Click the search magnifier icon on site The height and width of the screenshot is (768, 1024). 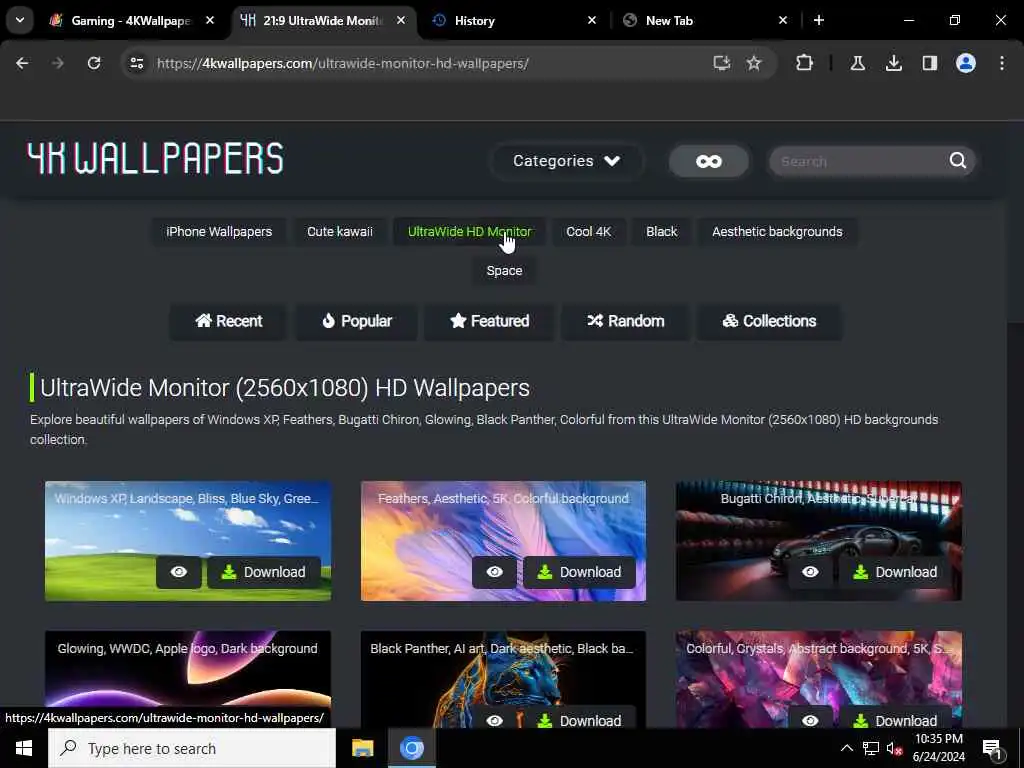pos(957,161)
